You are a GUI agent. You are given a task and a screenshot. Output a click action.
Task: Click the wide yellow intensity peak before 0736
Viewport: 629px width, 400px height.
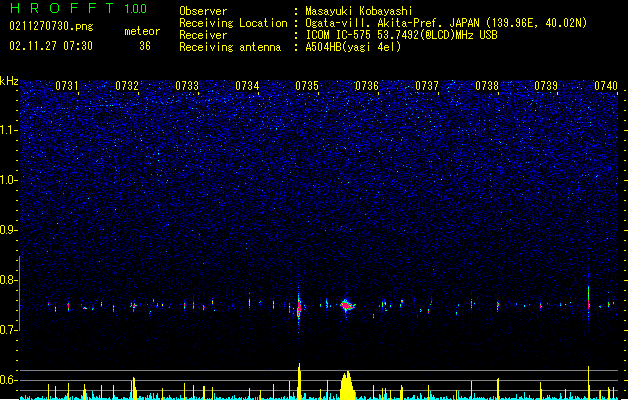[x=347, y=385]
